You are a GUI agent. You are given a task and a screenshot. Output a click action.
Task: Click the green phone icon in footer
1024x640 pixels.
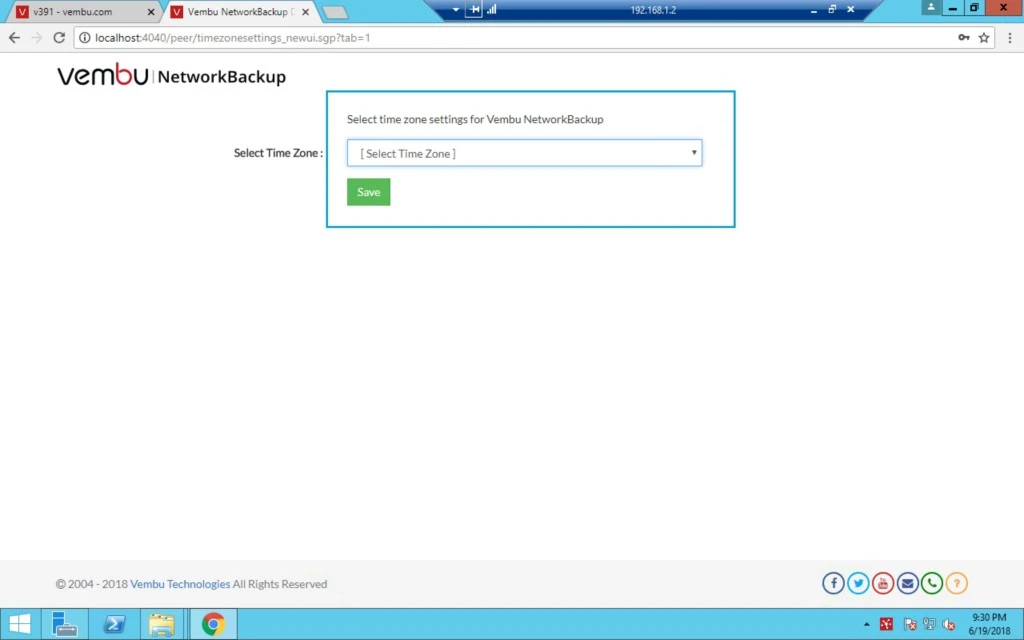coord(932,583)
